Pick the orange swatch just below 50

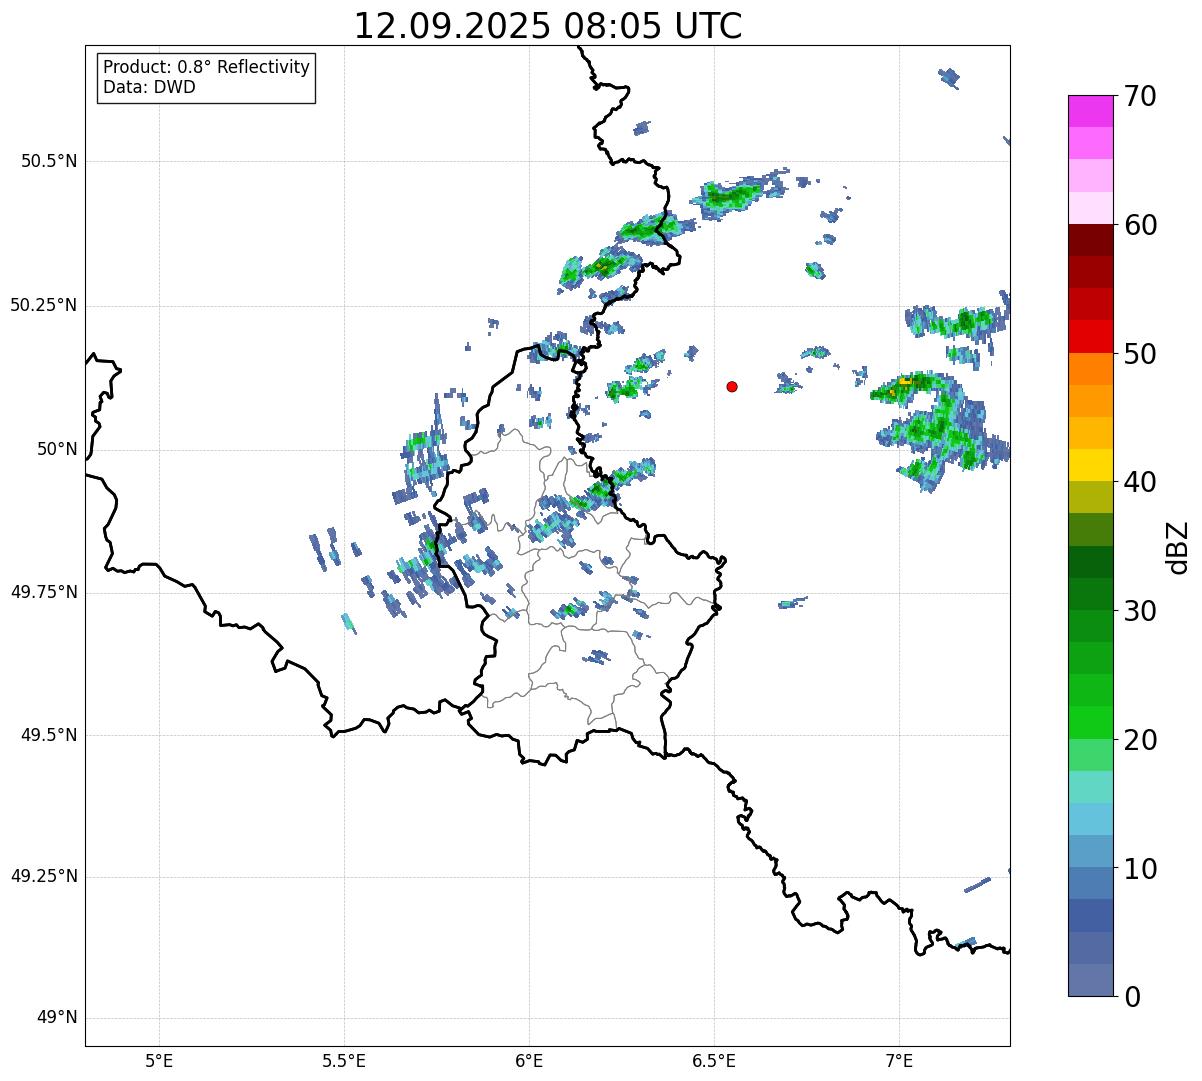pyautogui.click(x=1090, y=368)
